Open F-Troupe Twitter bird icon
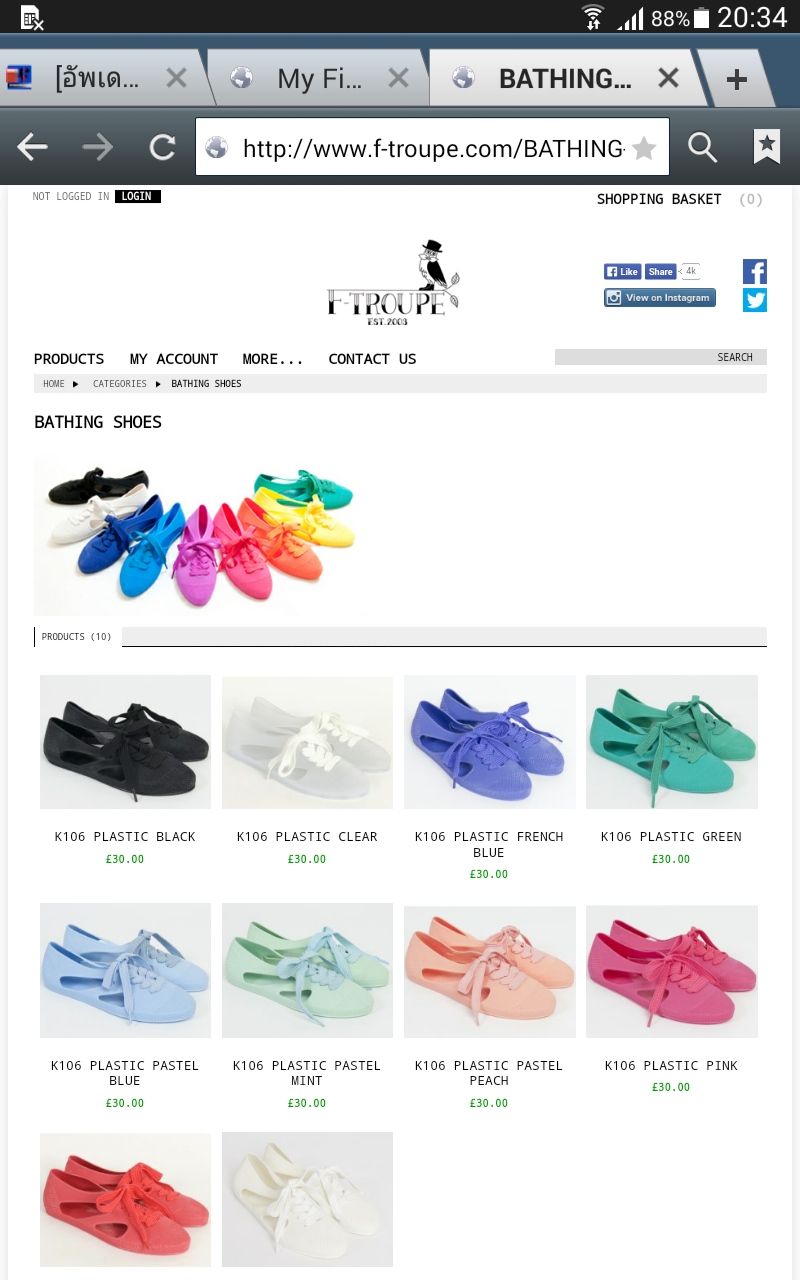800x1280 pixels. tap(755, 300)
